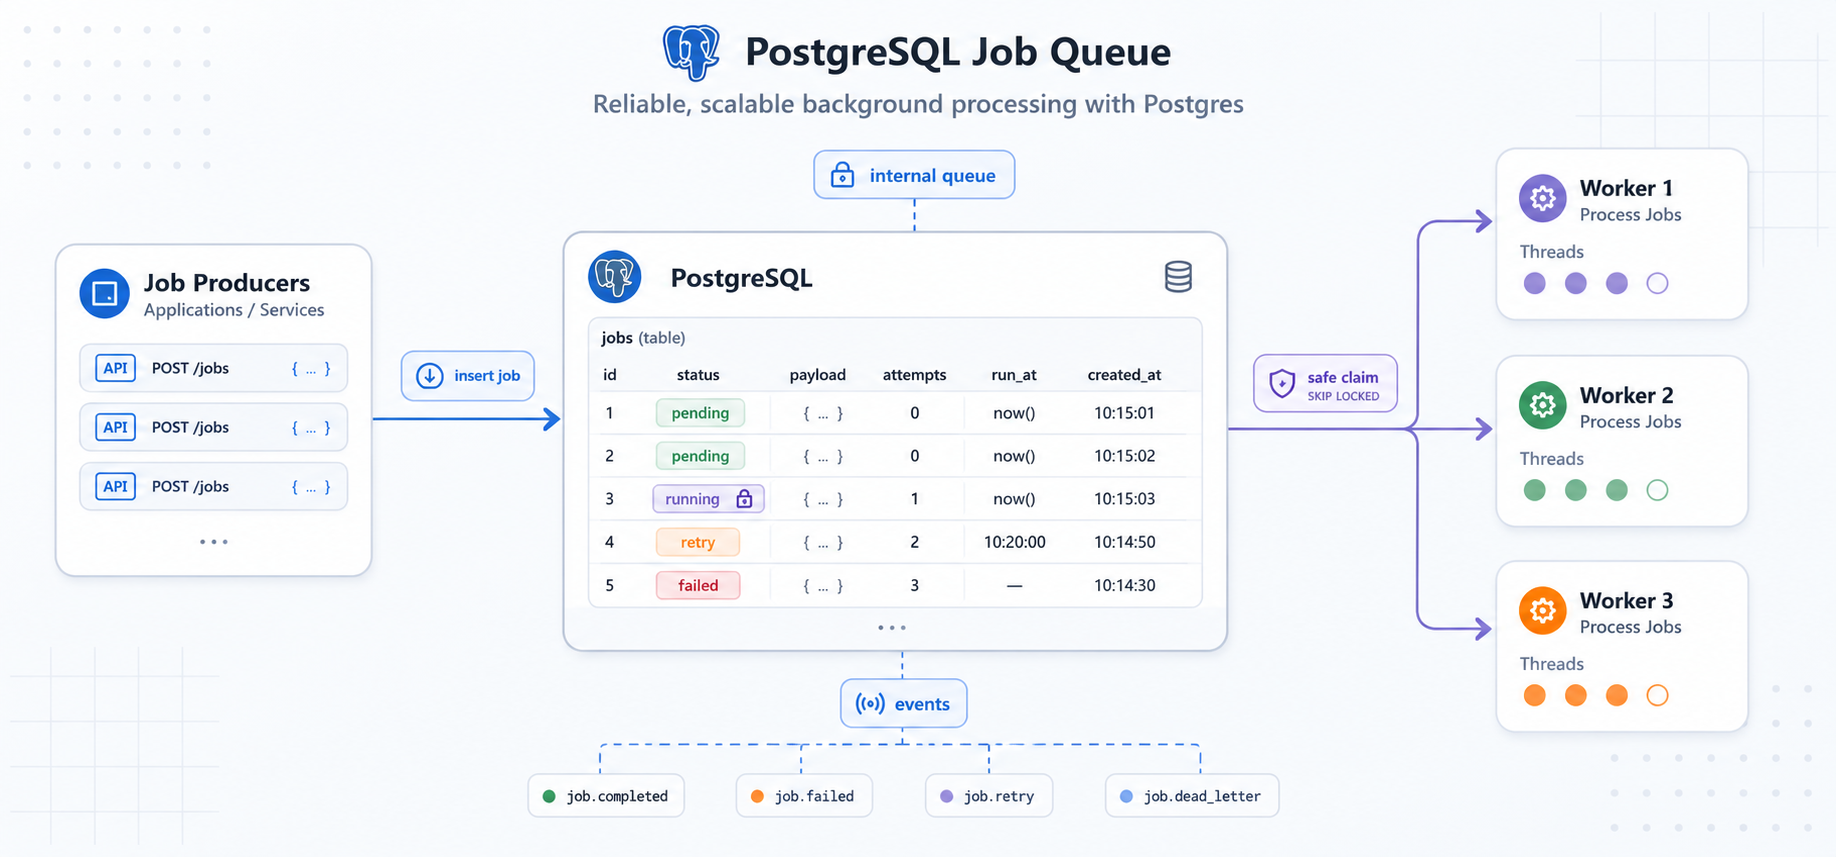Click the run_at dash for the failed job
This screenshot has height=857, width=1836.
1014,585
